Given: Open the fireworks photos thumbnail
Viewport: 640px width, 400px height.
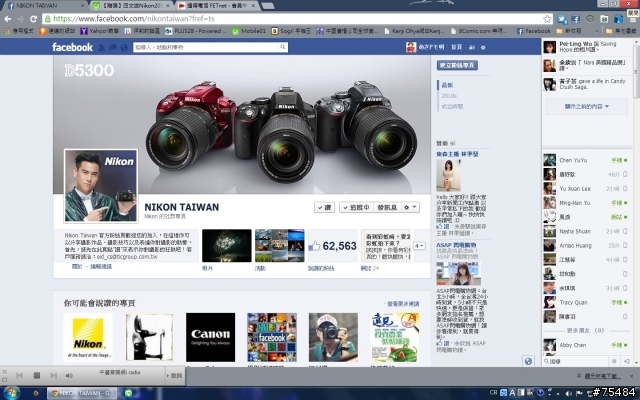Looking at the screenshot, I should point(227,245).
